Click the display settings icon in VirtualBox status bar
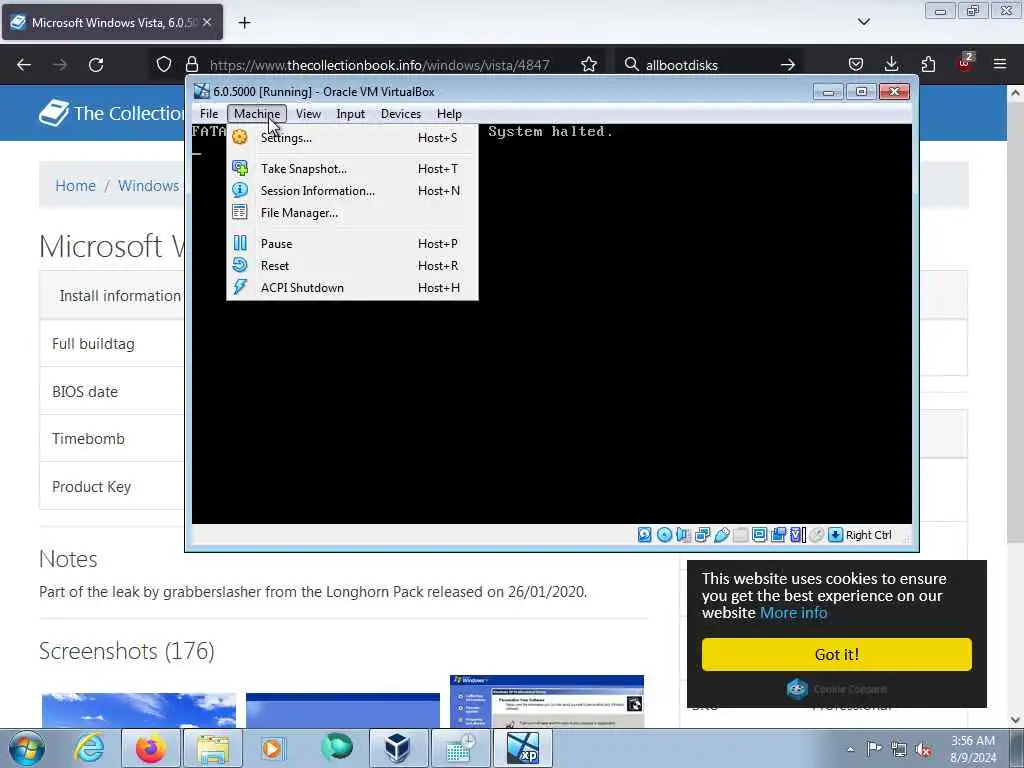This screenshot has height=768, width=1024. point(759,535)
